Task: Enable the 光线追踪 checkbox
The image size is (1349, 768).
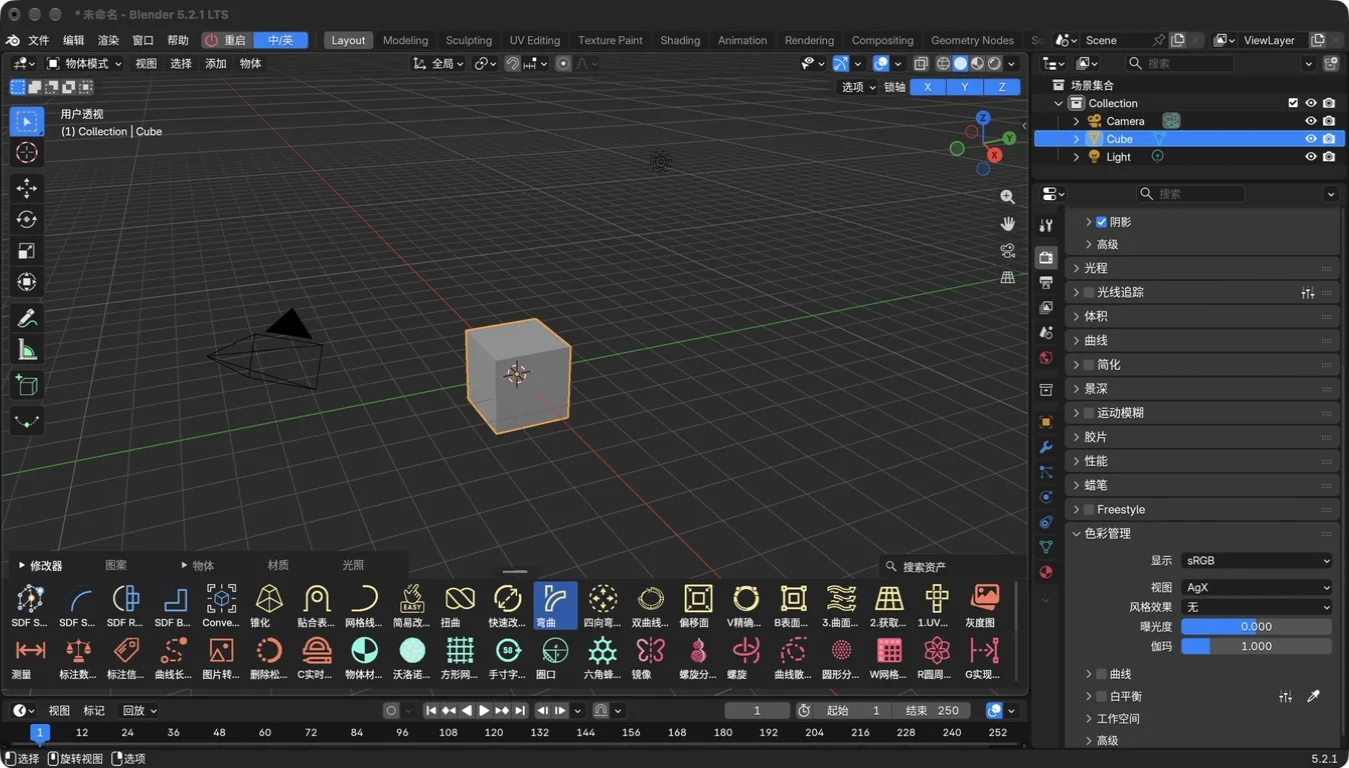Action: (x=1089, y=292)
